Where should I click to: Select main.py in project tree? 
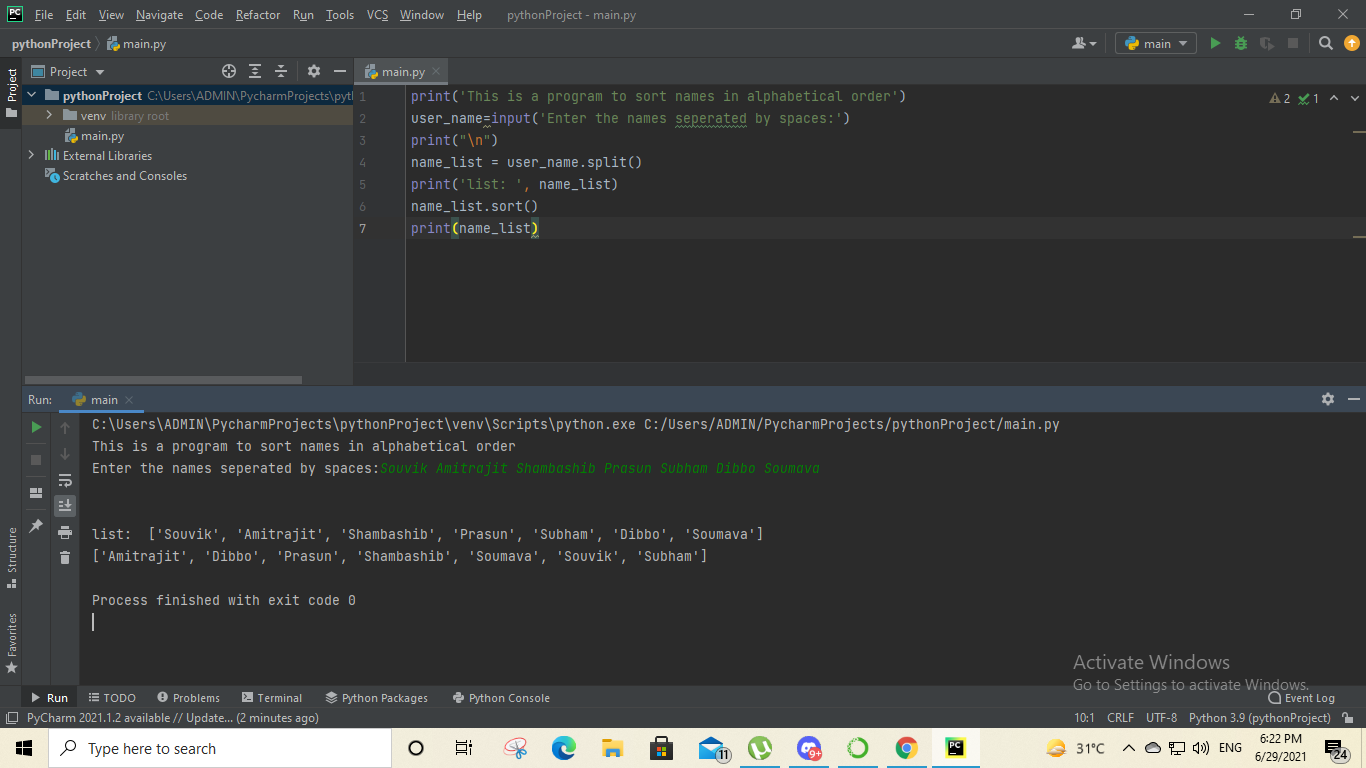(x=102, y=136)
